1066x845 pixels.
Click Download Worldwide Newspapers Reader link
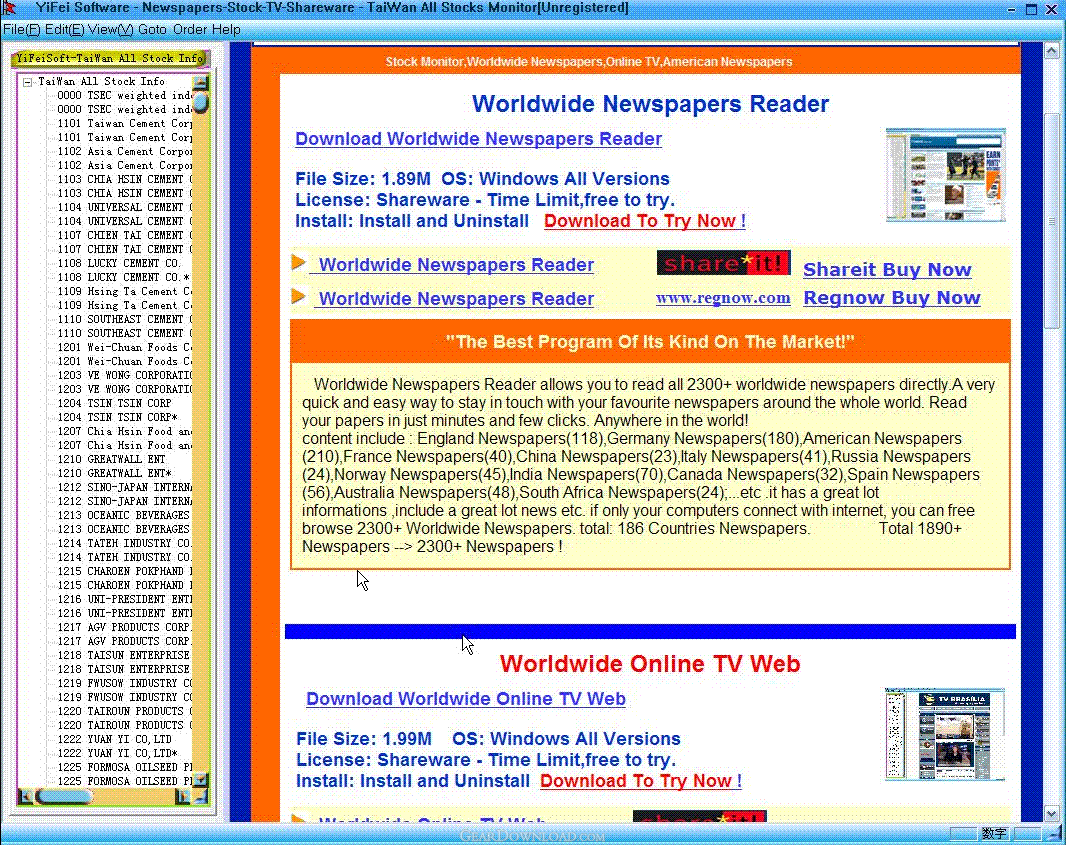[478, 139]
